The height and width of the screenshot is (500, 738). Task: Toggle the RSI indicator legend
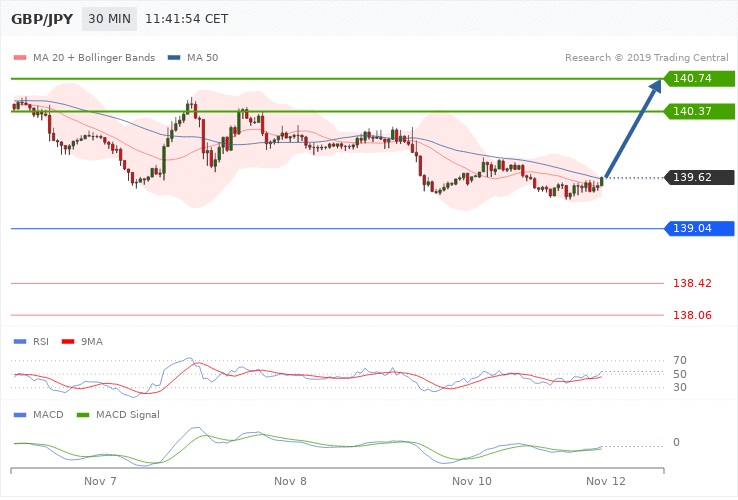point(33,341)
